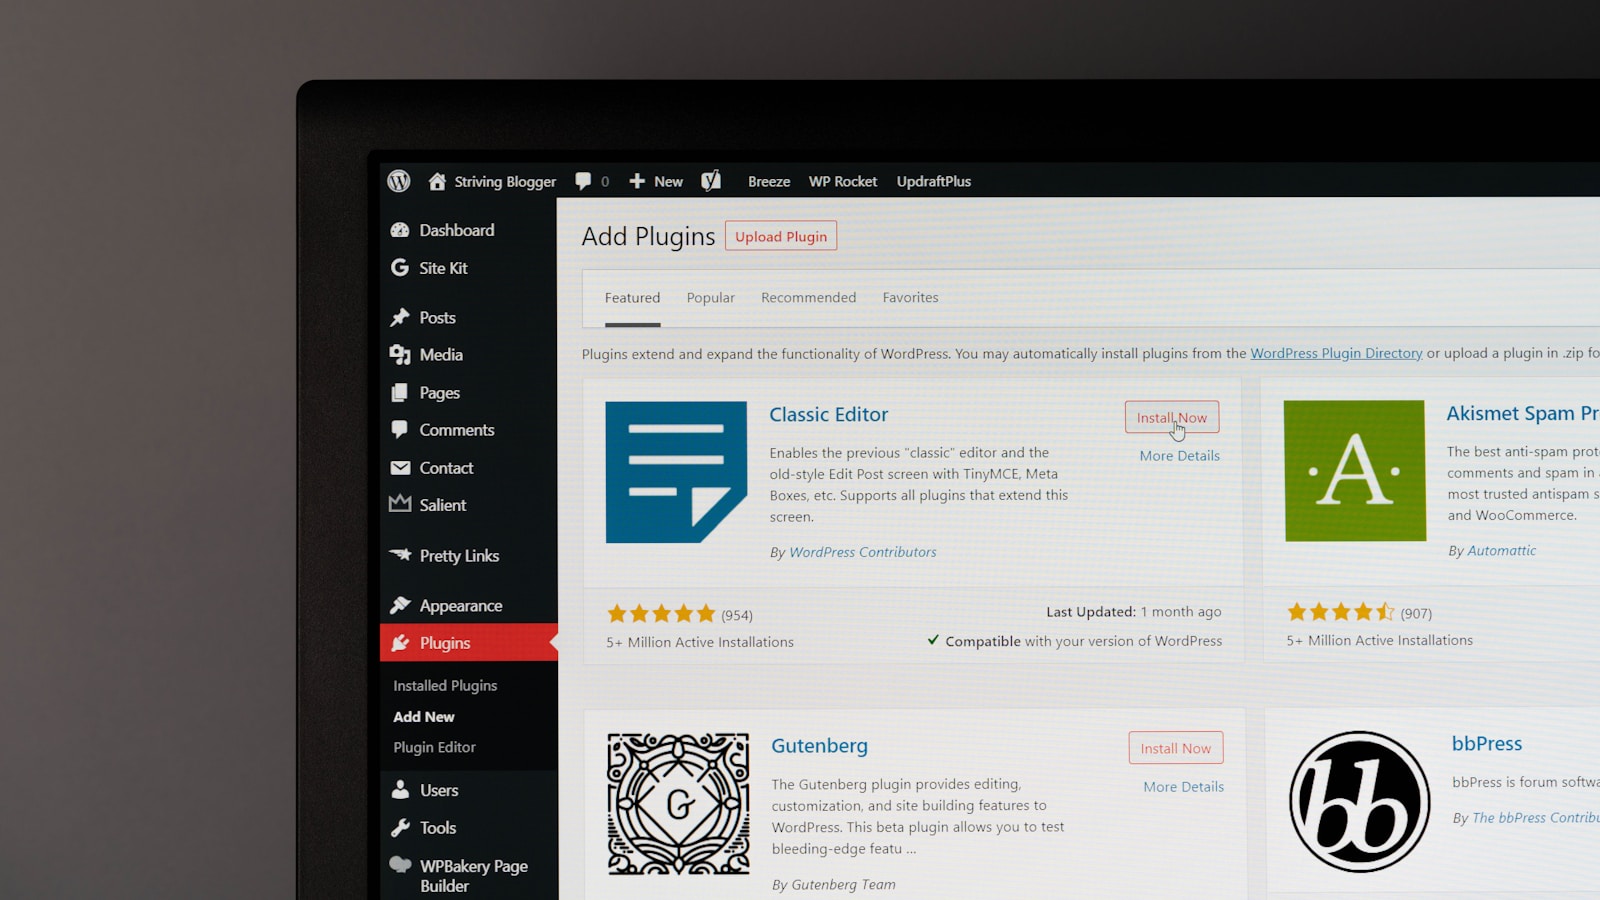Click Classic Editor's (954) rating count
This screenshot has width=1600, height=900.
click(x=737, y=615)
